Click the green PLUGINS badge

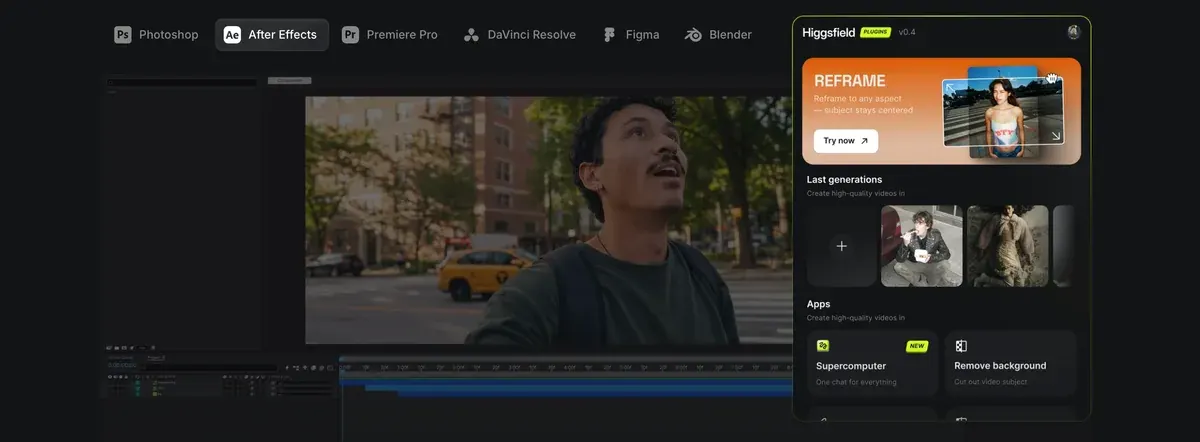pyautogui.click(x=875, y=32)
